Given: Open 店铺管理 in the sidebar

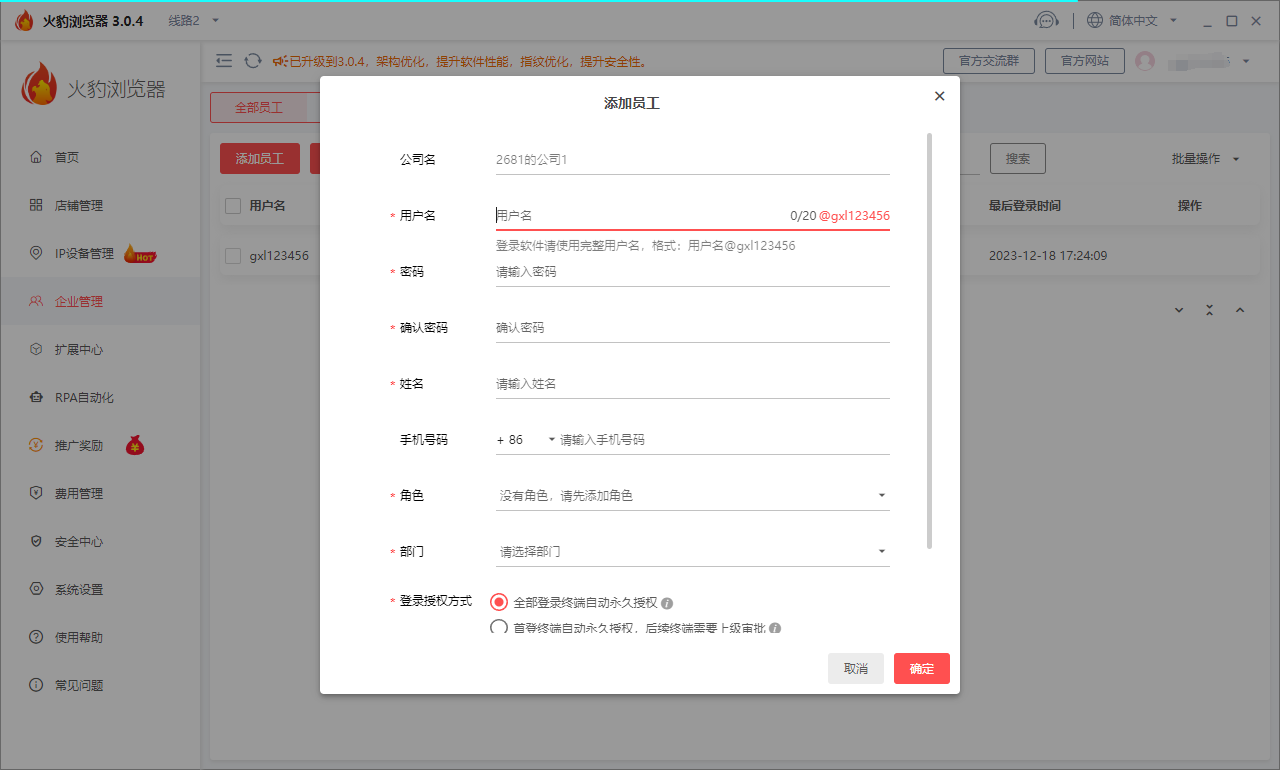Looking at the screenshot, I should click(78, 206).
